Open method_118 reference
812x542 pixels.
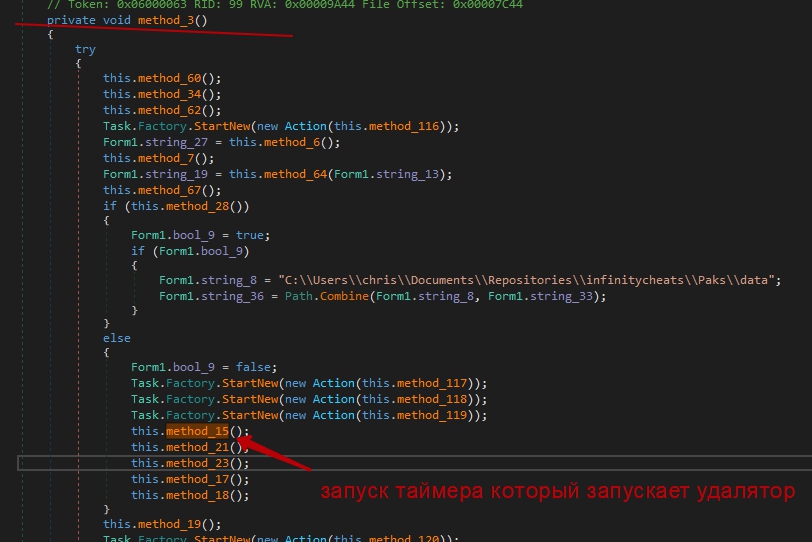432,400
